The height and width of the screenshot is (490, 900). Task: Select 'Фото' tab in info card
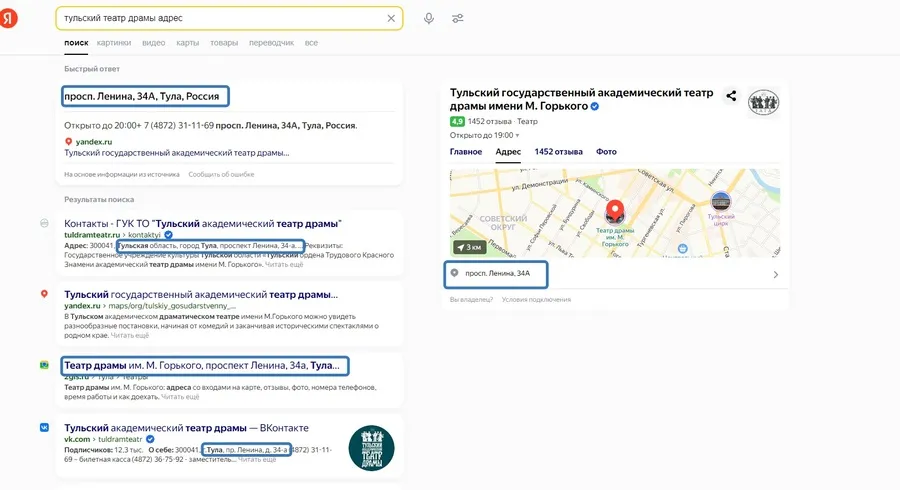click(606, 151)
